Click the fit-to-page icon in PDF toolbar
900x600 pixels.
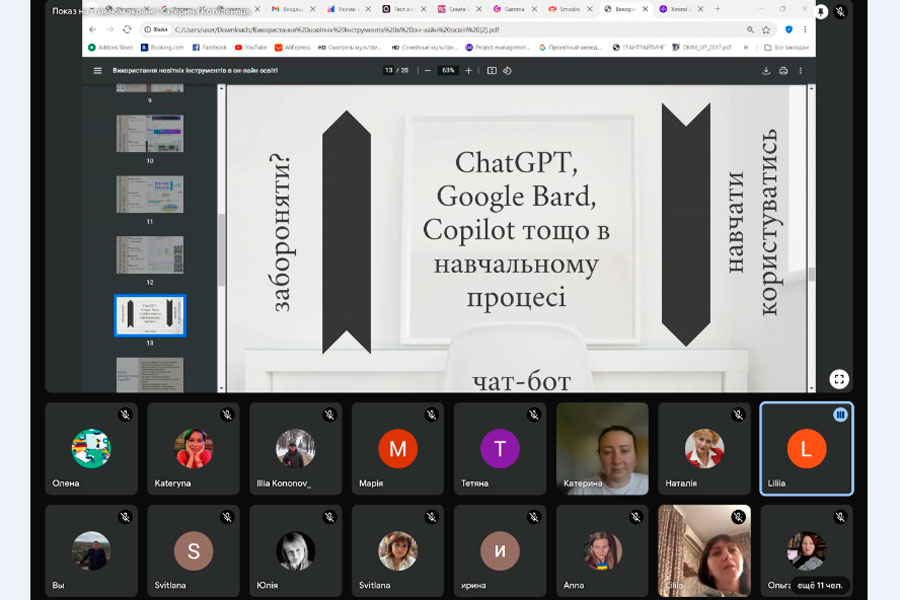[491, 71]
